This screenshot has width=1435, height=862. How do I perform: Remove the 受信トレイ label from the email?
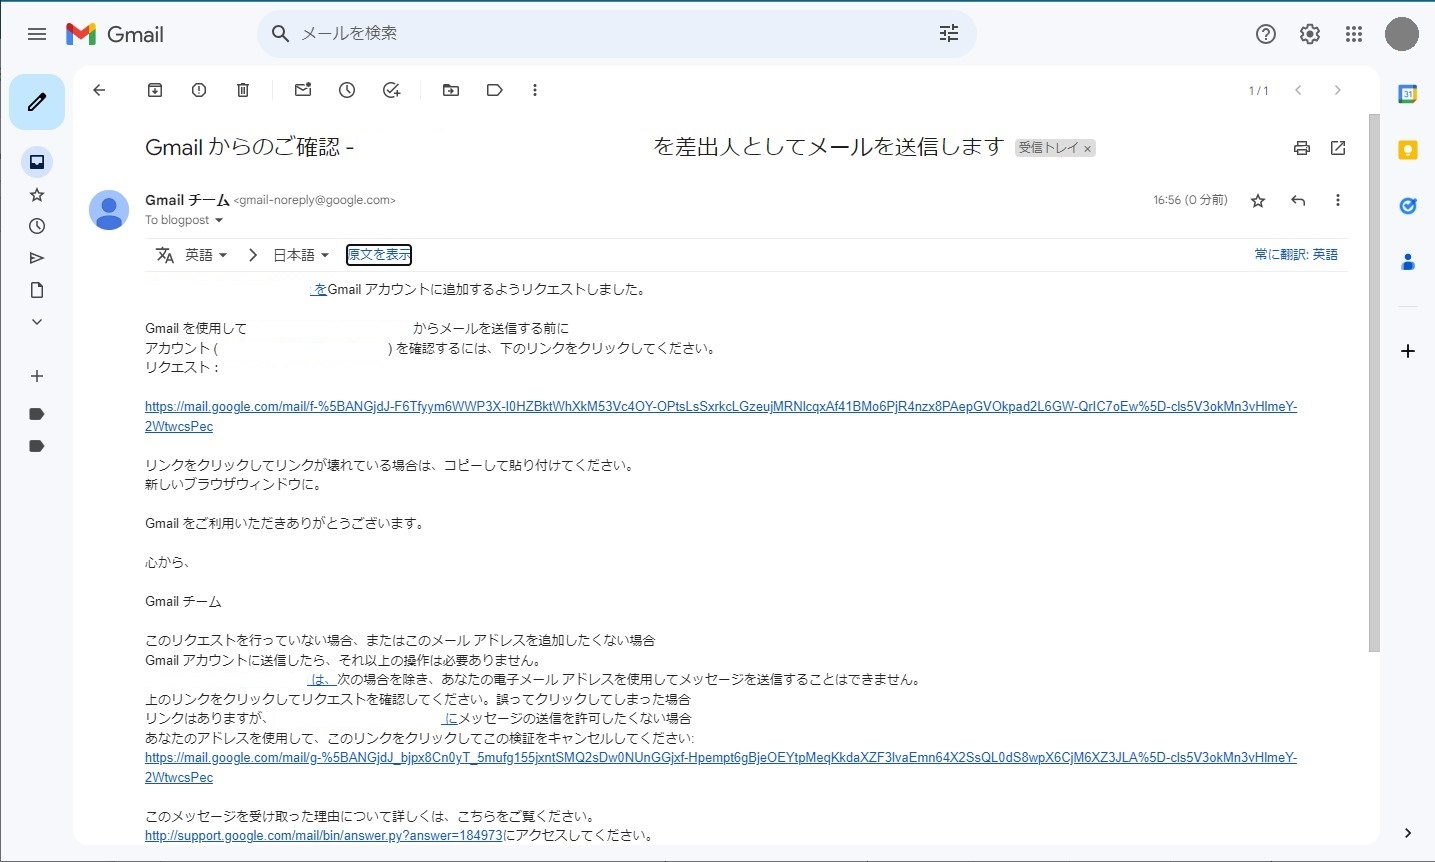click(x=1088, y=149)
